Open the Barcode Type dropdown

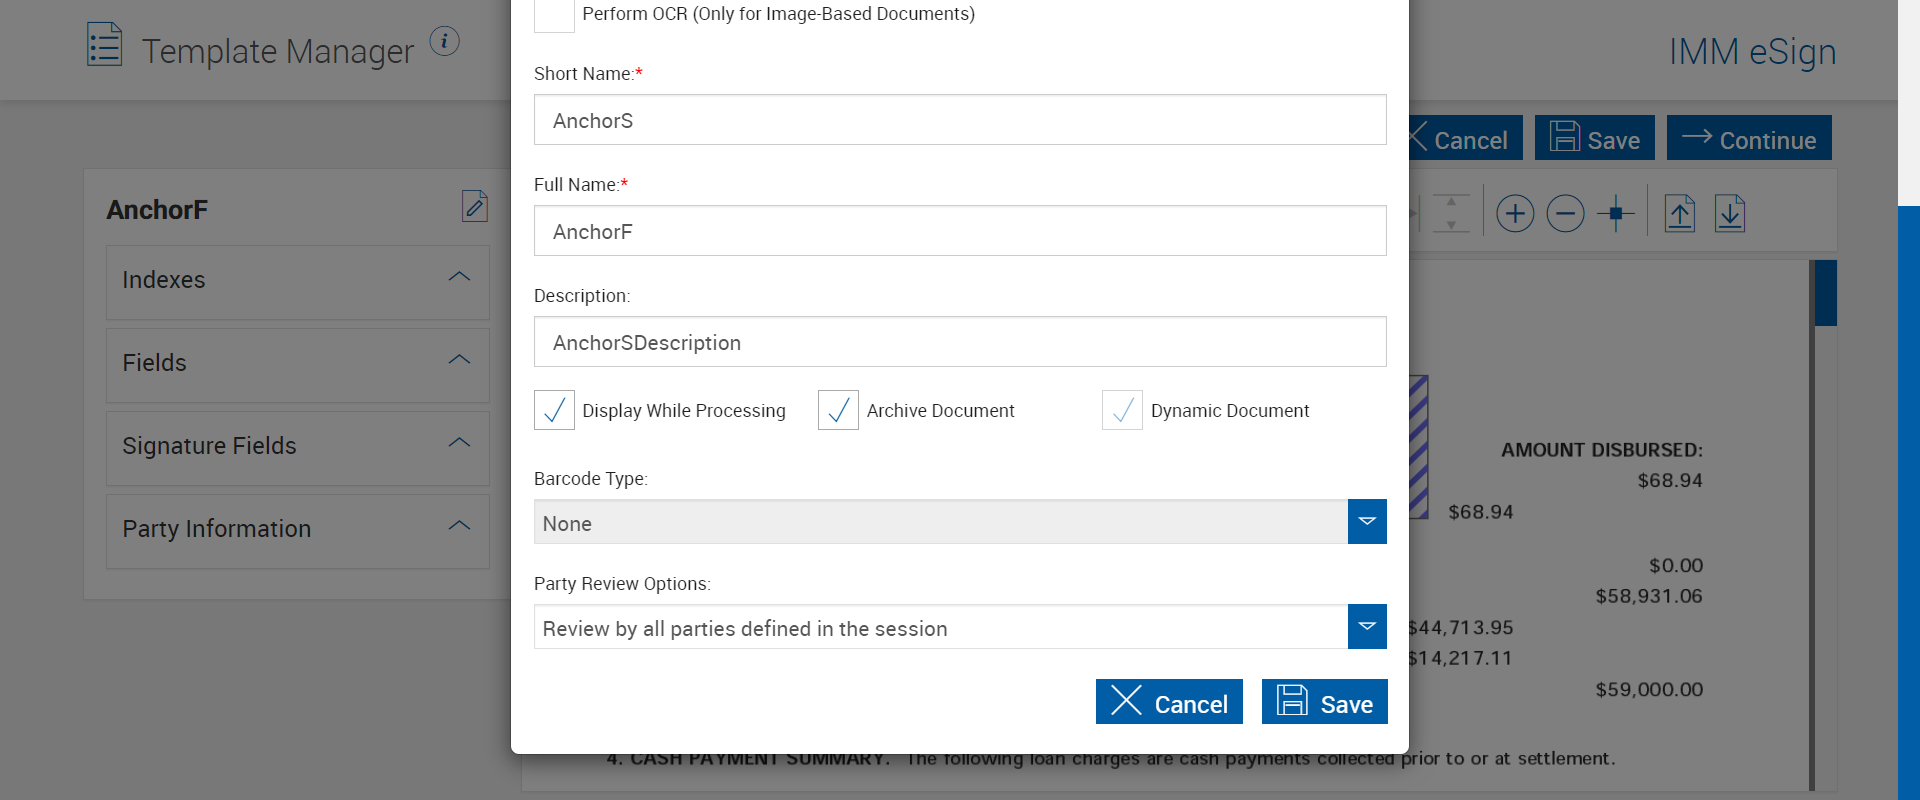pyautogui.click(x=1366, y=522)
